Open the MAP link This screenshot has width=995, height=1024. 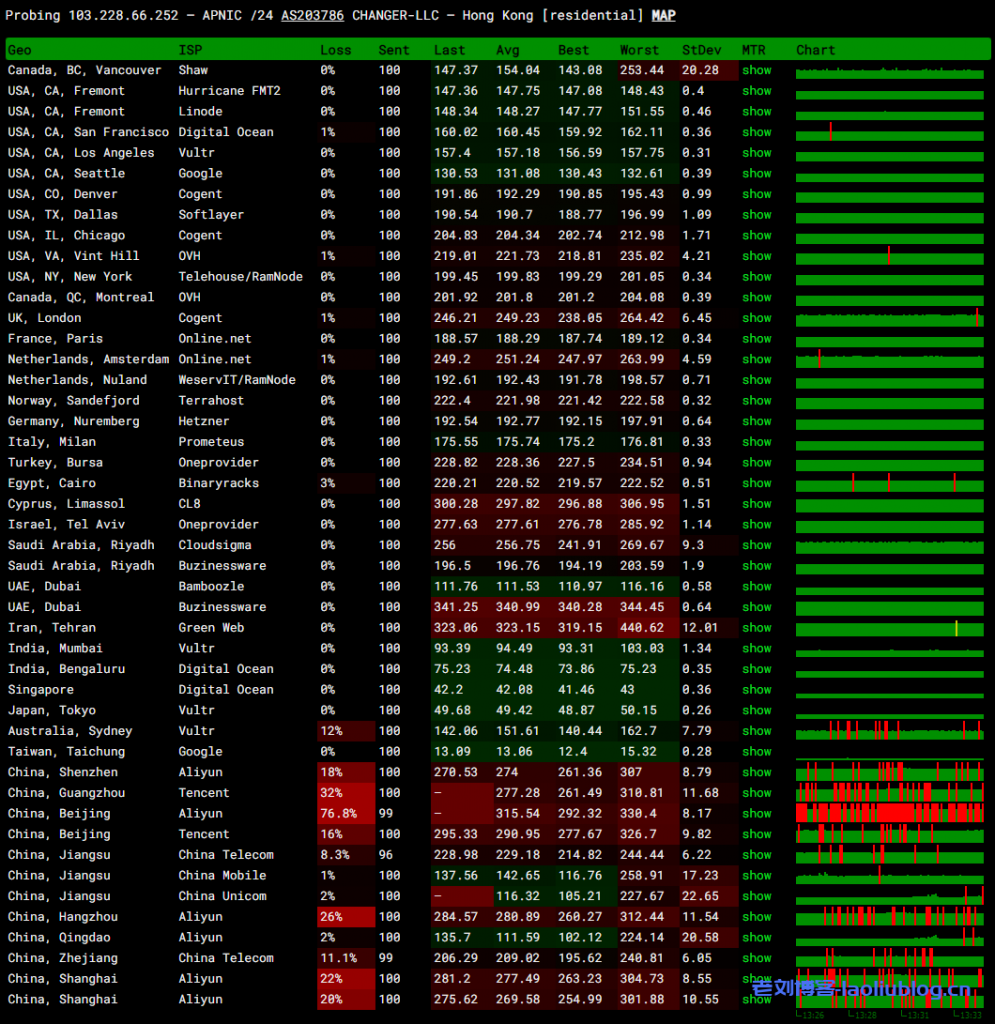tap(663, 16)
